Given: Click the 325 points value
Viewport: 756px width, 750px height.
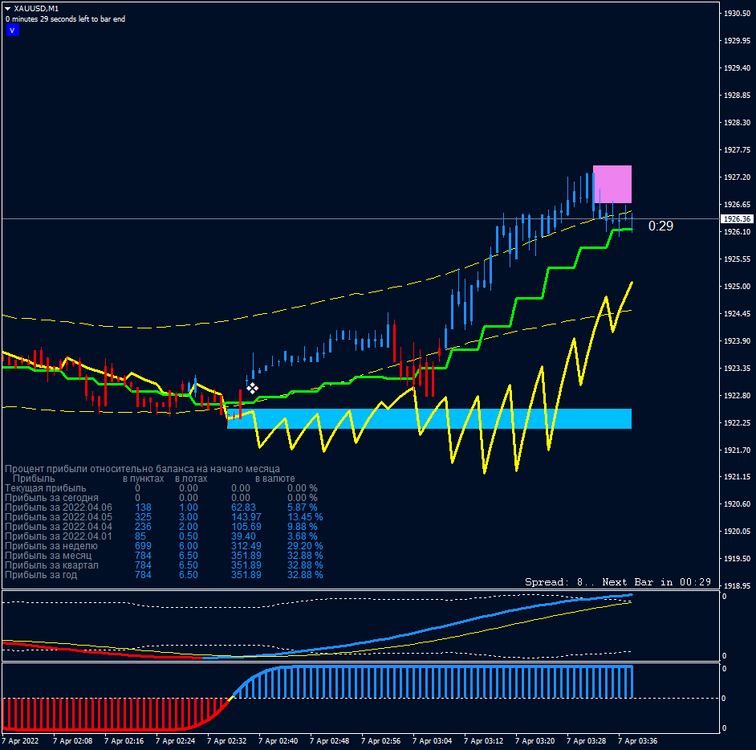Looking at the screenshot, I should coord(143,517).
